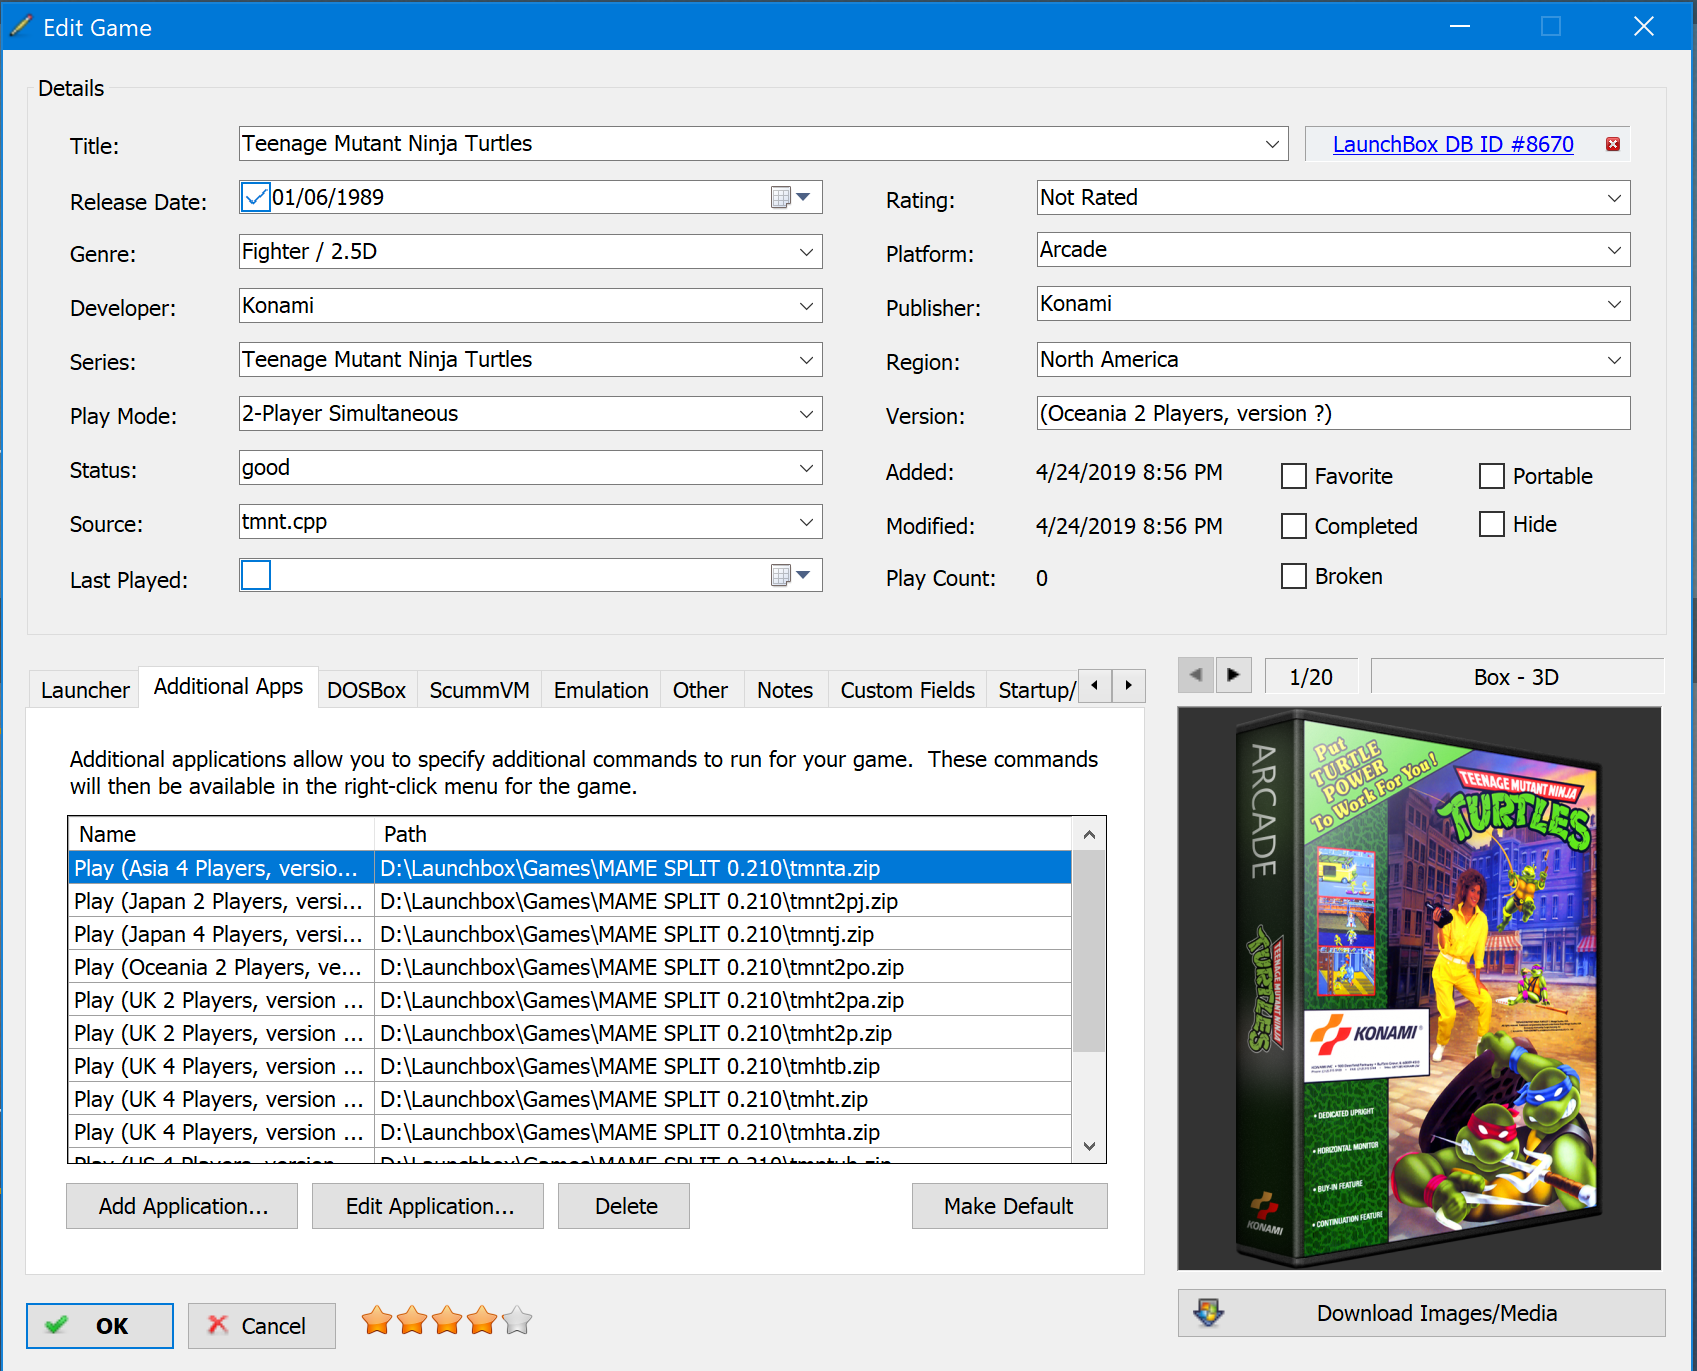Set rating to five stars
Viewport: 1697px width, 1371px height.
tap(517, 1321)
